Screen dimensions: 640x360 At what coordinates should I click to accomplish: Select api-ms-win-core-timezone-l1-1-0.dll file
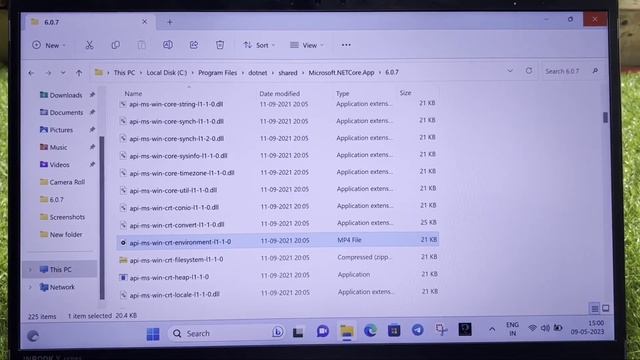pos(278,173)
